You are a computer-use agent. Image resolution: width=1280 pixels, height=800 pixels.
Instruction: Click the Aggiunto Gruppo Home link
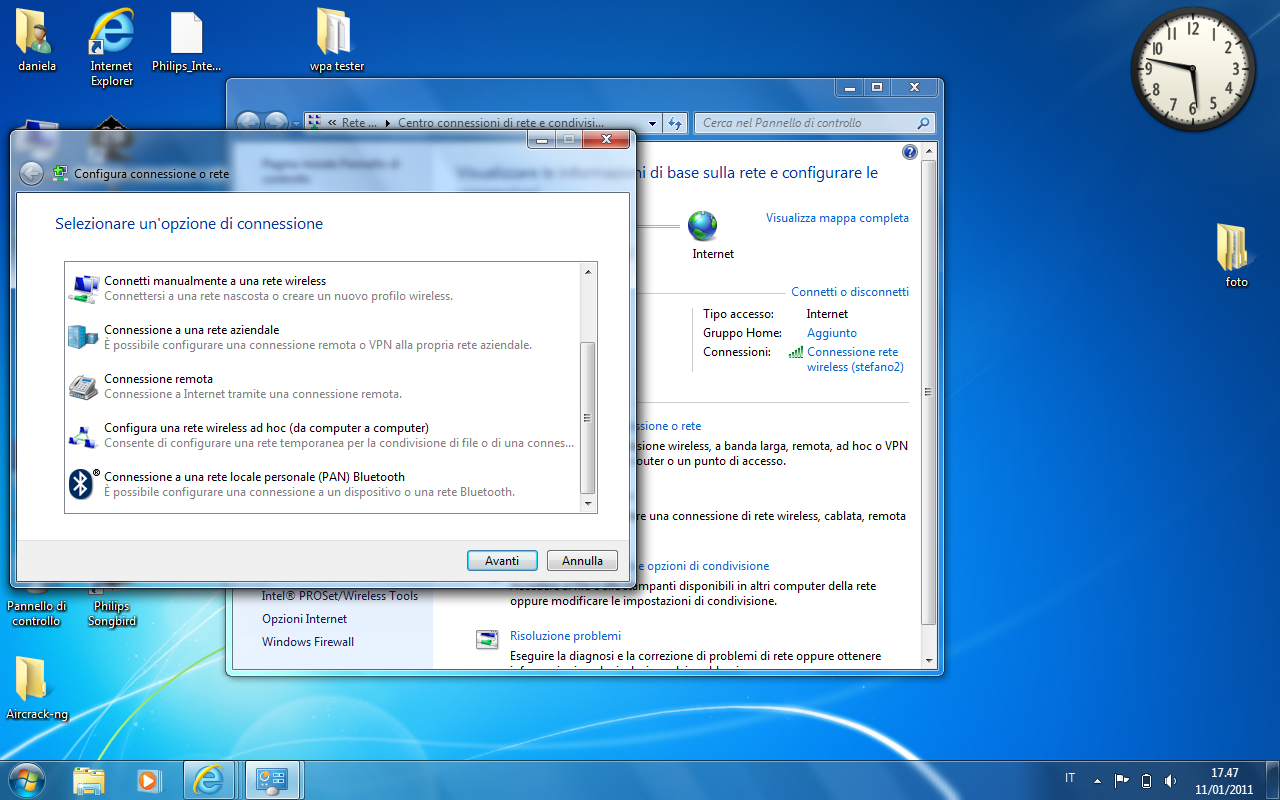coord(832,333)
